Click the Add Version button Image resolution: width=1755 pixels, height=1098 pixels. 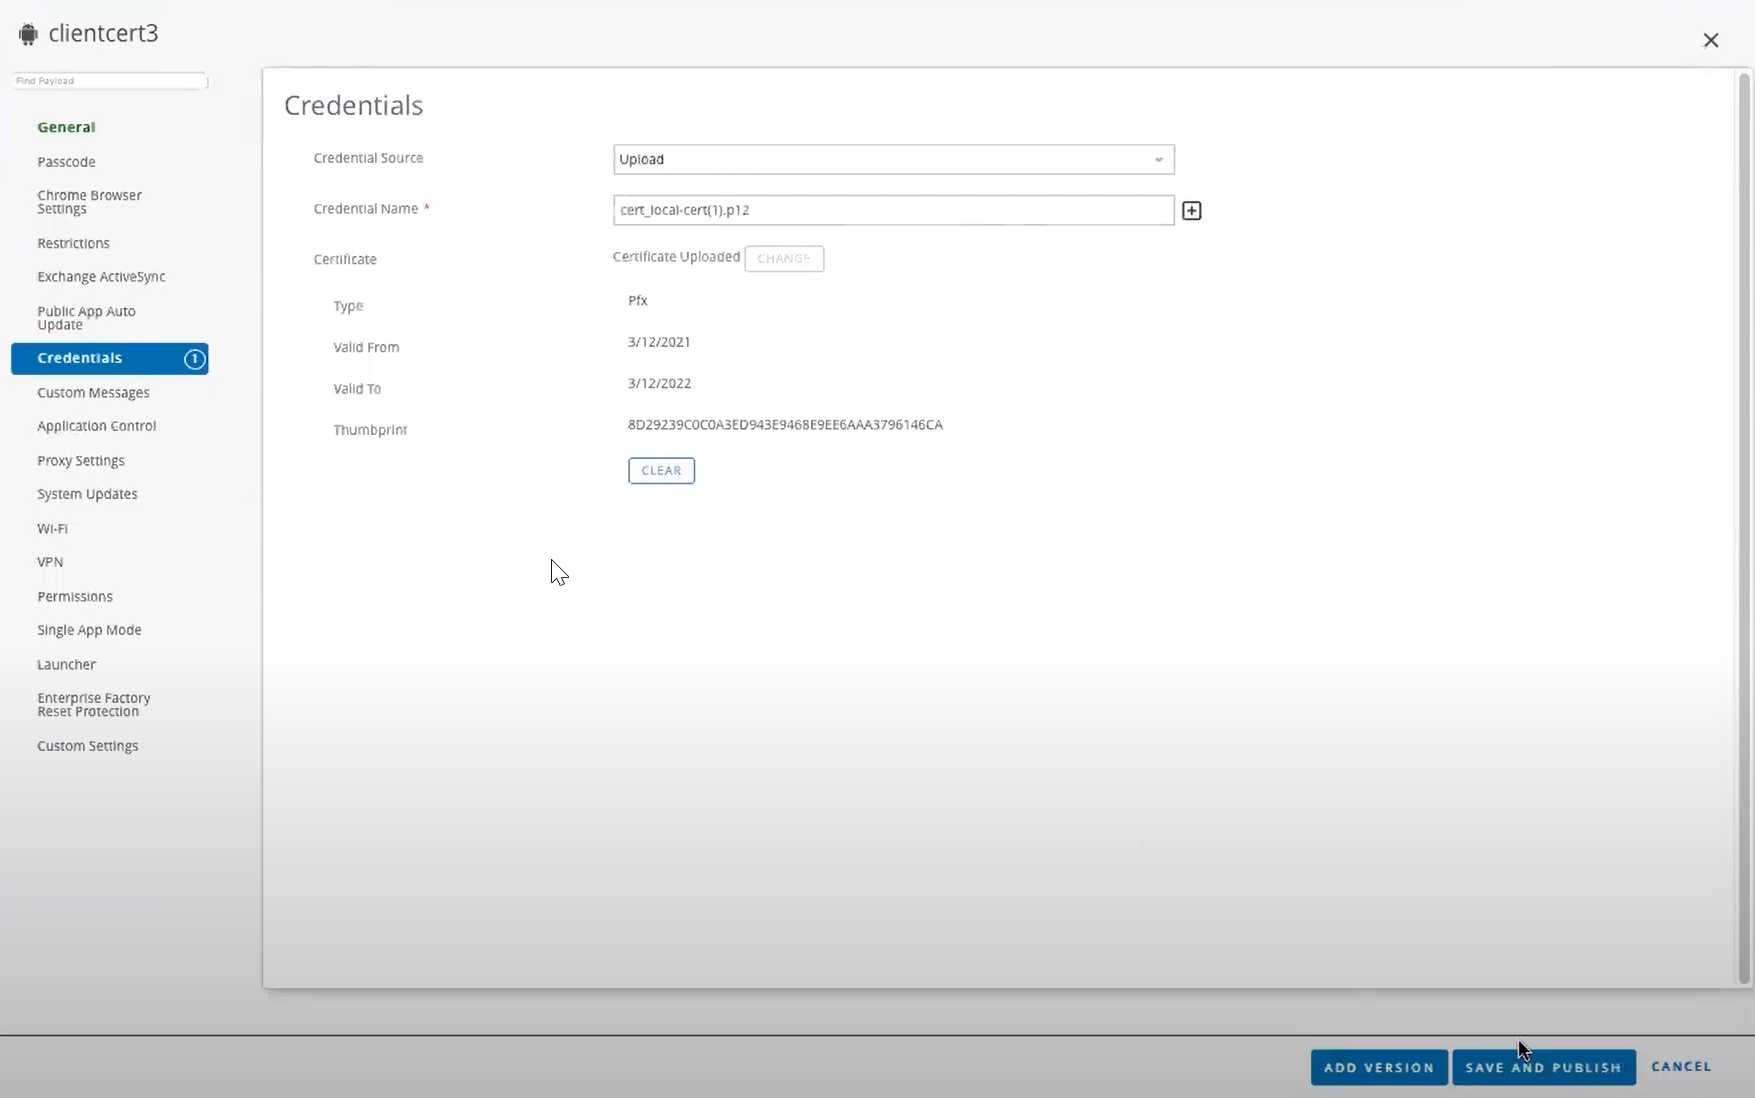[1378, 1067]
